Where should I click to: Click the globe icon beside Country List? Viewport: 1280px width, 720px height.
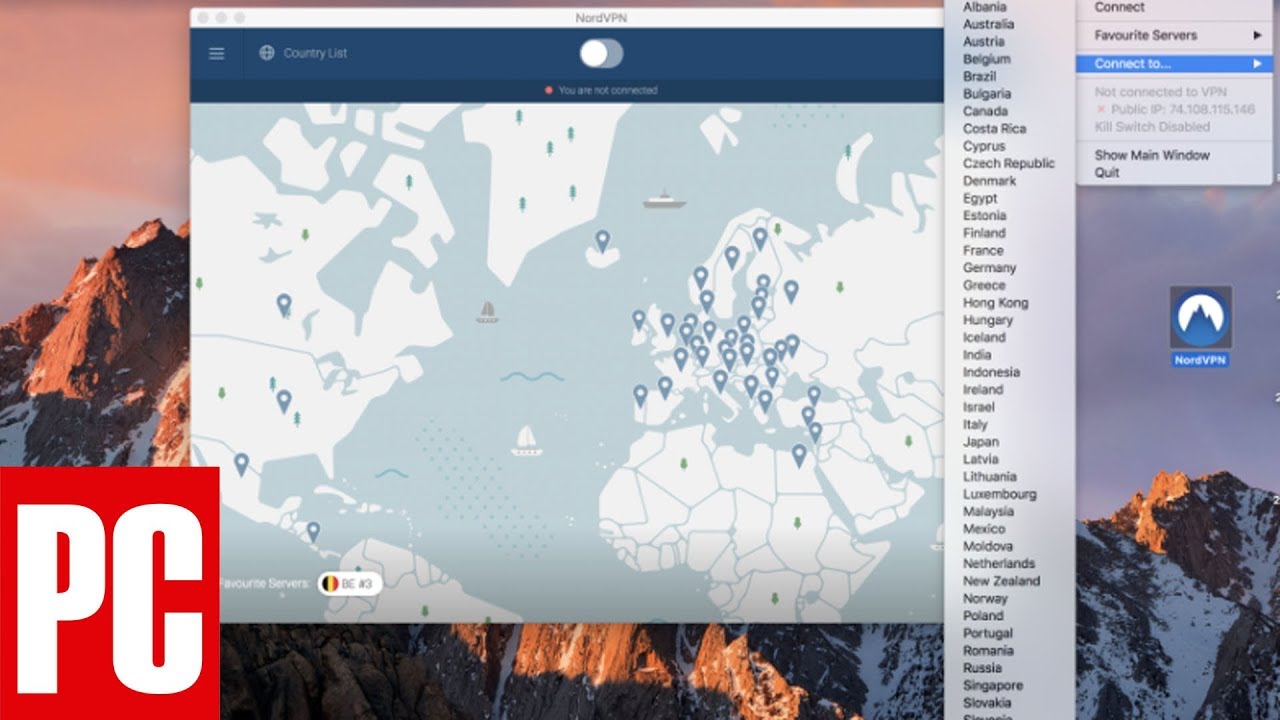[266, 53]
